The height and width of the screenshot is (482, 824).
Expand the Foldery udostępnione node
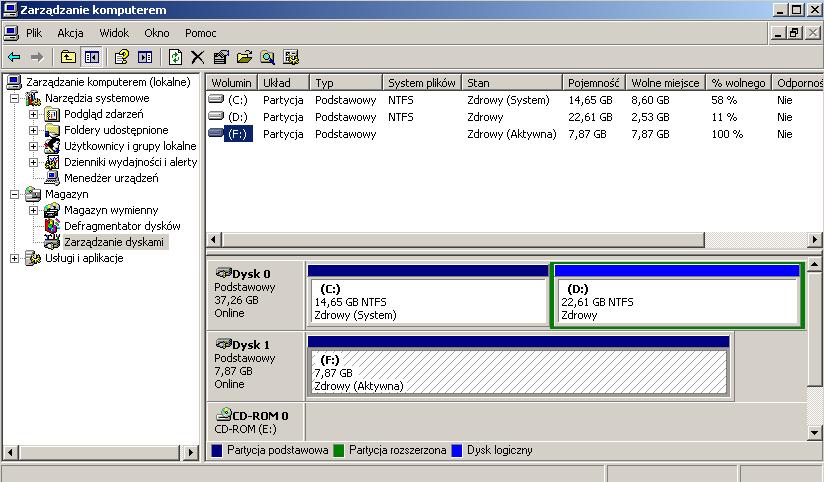pyautogui.click(x=34, y=130)
